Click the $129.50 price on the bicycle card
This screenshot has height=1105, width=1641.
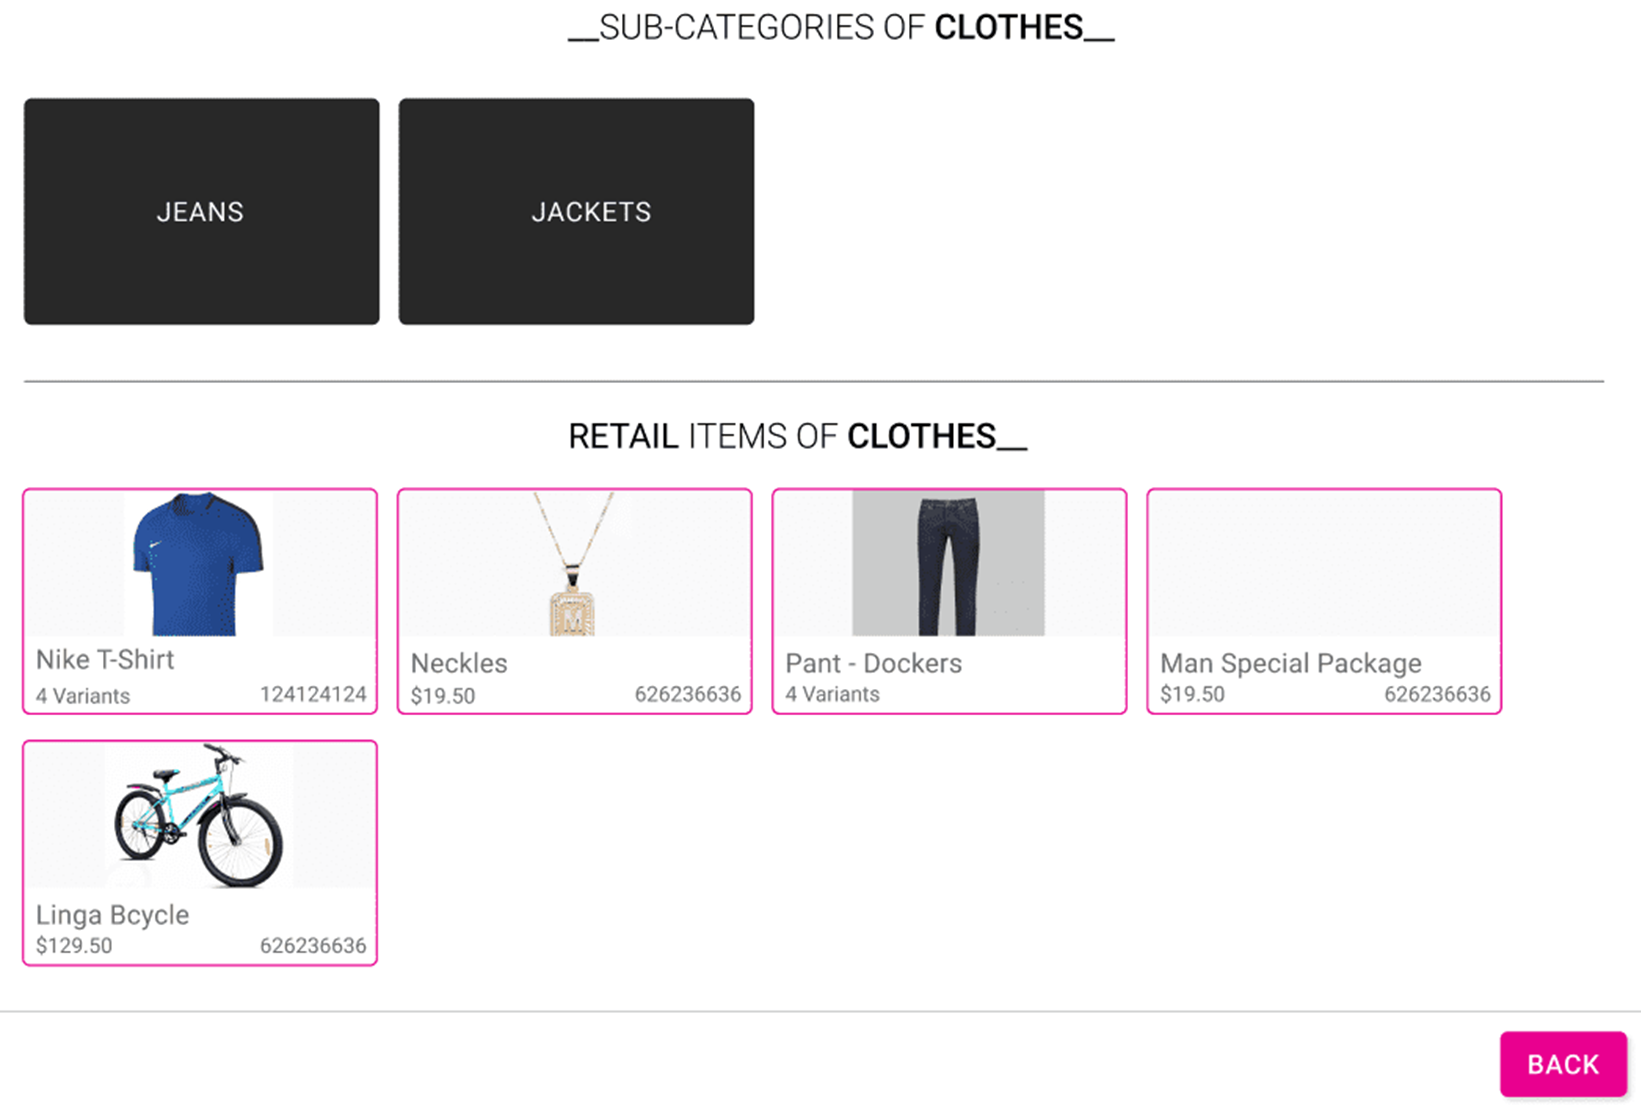(x=74, y=946)
